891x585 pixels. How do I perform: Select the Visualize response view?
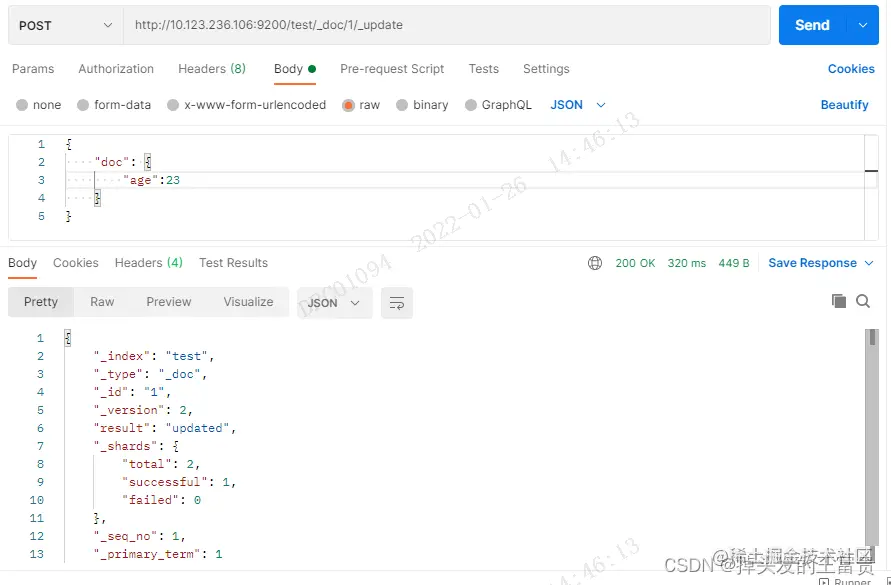(248, 302)
